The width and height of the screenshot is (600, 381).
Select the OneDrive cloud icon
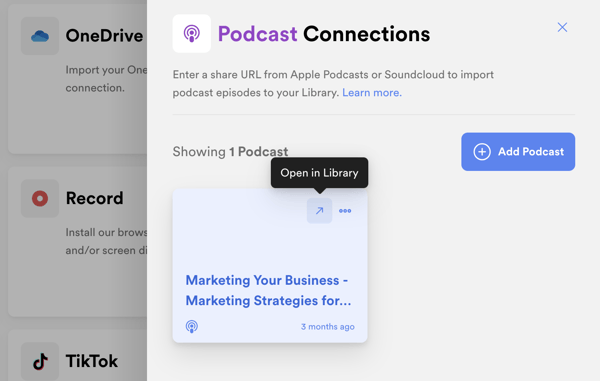pos(40,36)
